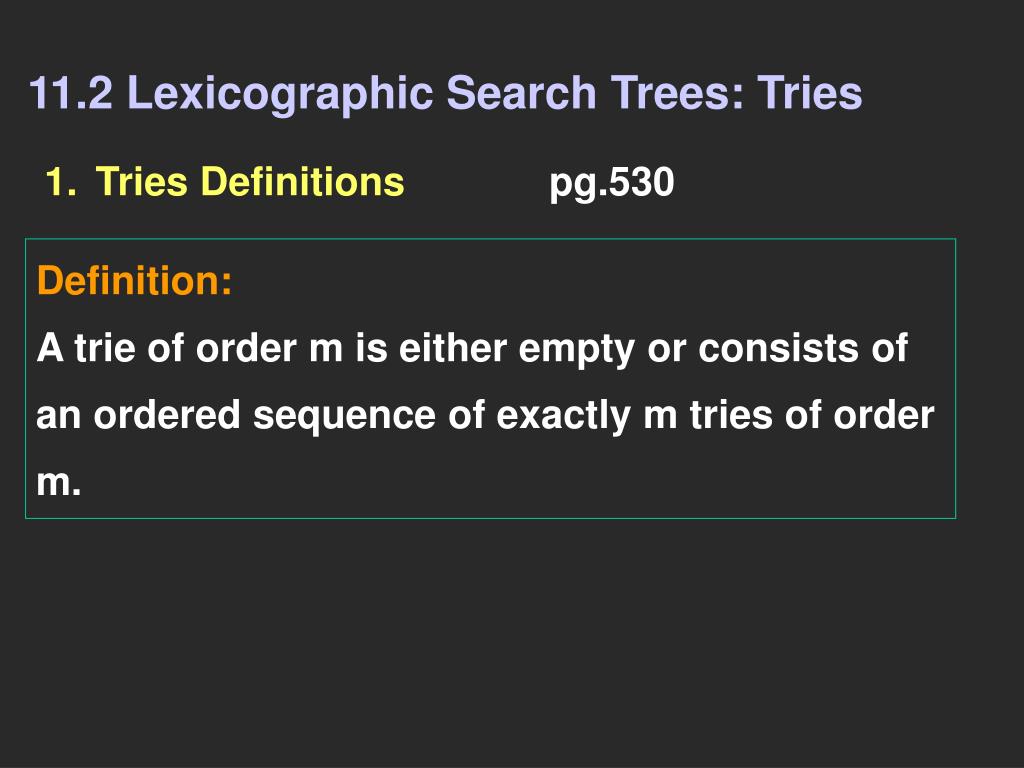Click the slide title "11.2 Lexicographic Search Trees: Tries"
This screenshot has width=1024, height=768.
coord(445,93)
